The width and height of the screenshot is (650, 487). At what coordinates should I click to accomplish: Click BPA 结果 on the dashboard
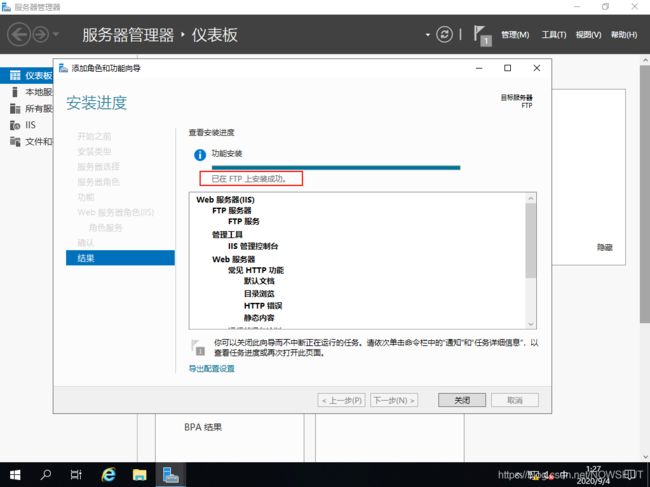[x=203, y=427]
